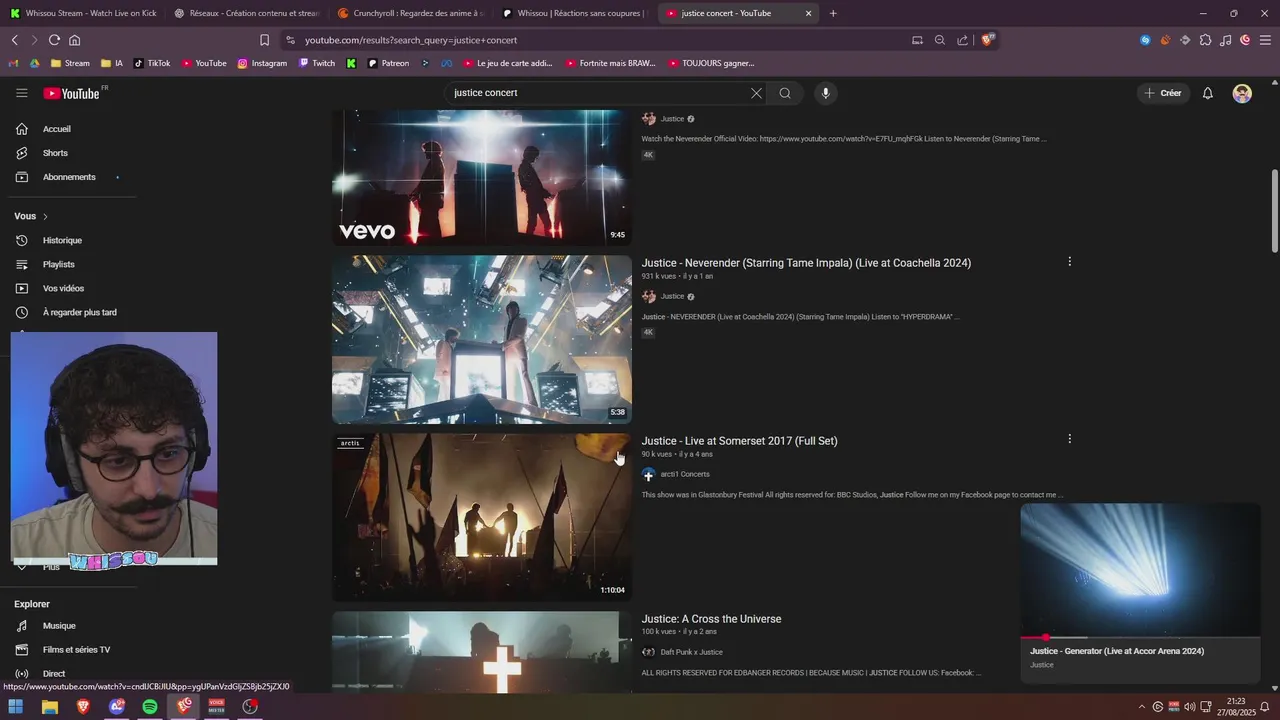Click the YouTube logo
The image size is (1280, 720).
(x=71, y=93)
